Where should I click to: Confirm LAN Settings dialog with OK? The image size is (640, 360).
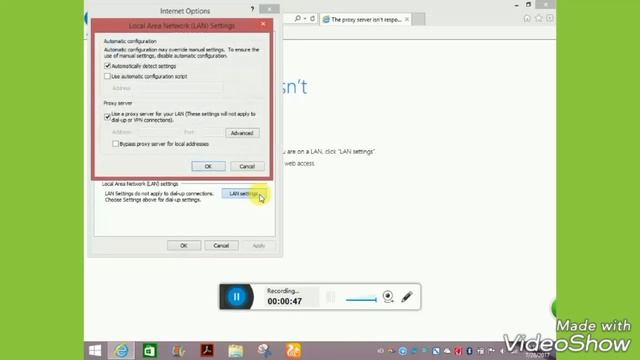[208, 167]
